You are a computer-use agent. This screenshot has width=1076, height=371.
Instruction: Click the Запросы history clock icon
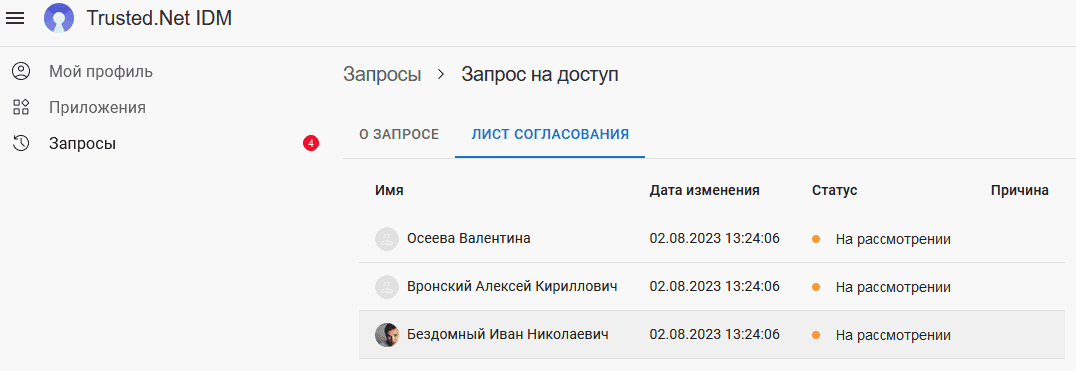pyautogui.click(x=21, y=143)
